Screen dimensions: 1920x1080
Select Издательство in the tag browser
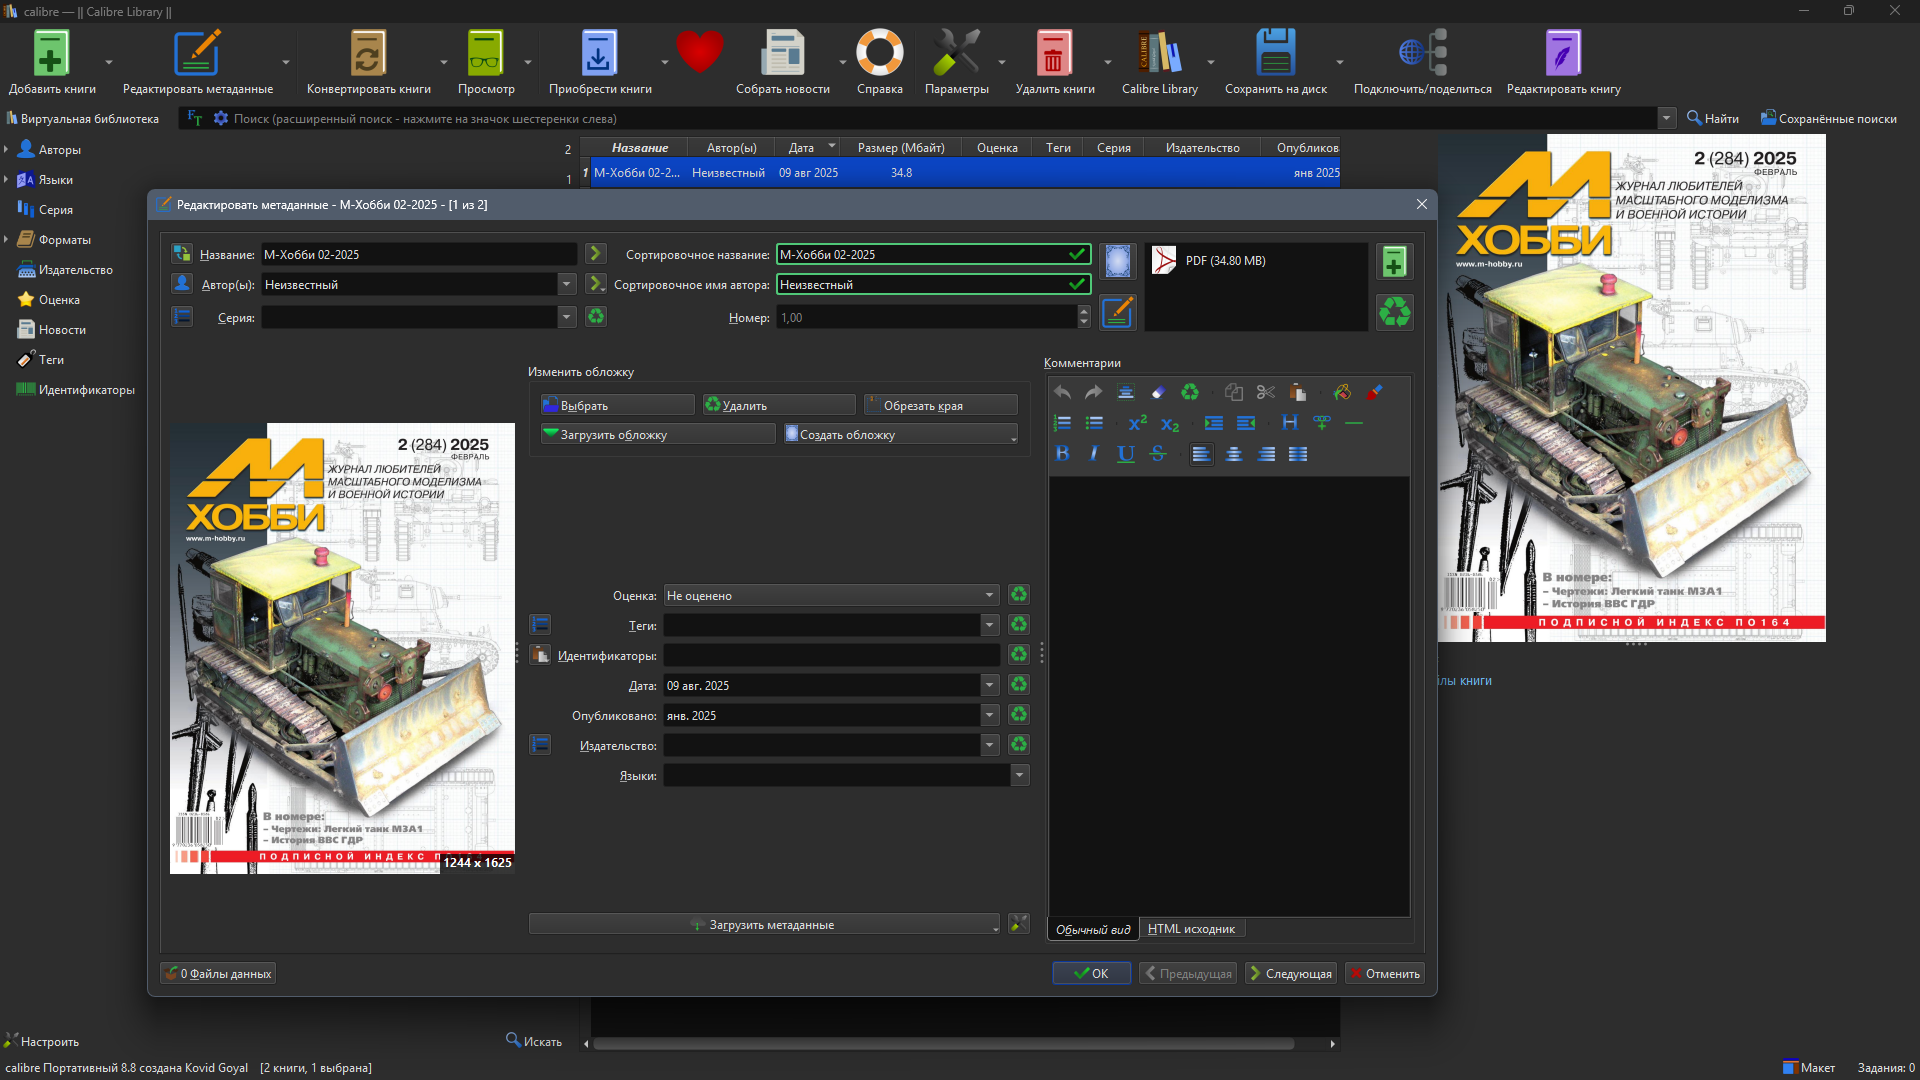coord(76,270)
